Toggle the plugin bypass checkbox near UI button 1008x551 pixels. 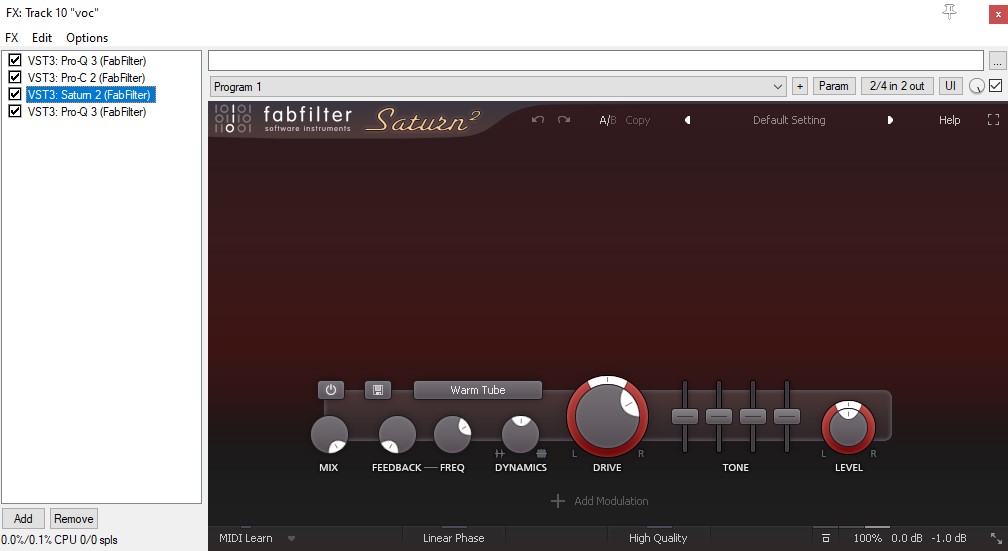click(995, 86)
